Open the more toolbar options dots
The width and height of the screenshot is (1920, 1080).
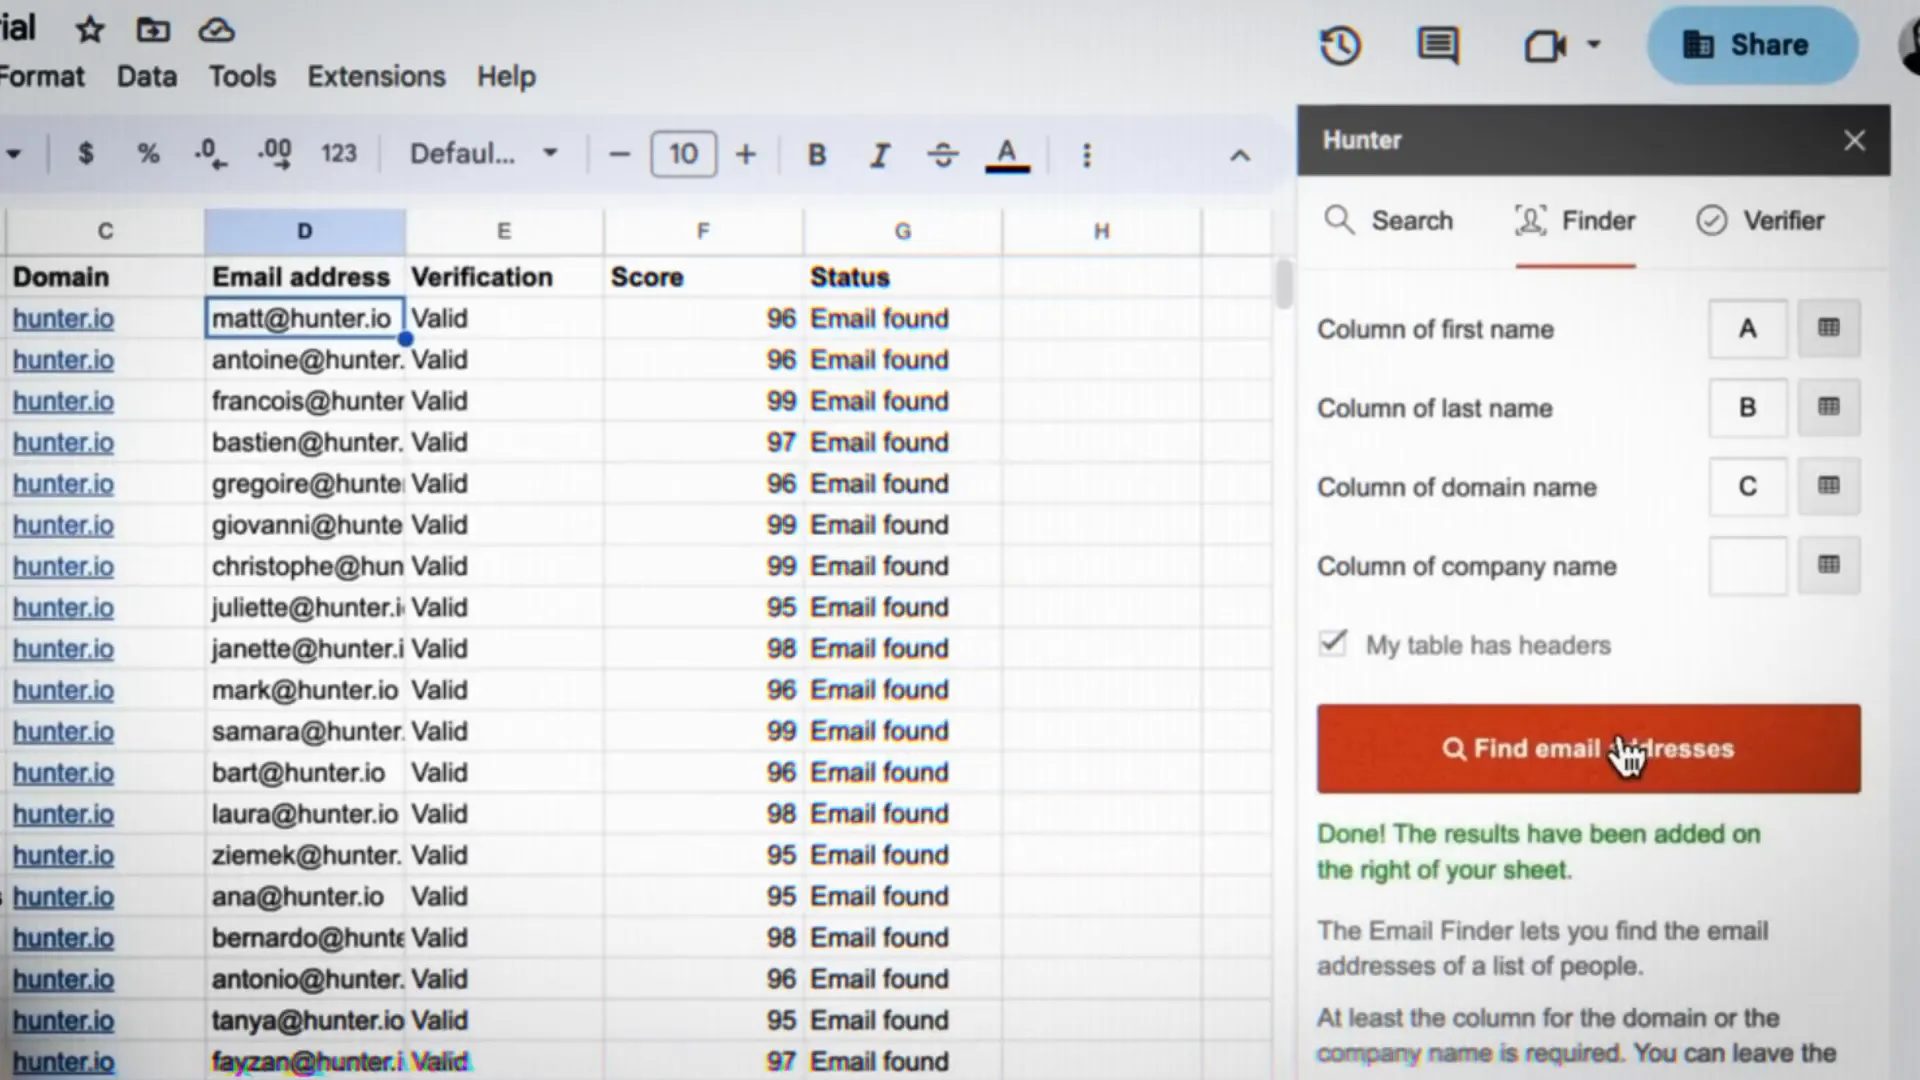click(1087, 155)
